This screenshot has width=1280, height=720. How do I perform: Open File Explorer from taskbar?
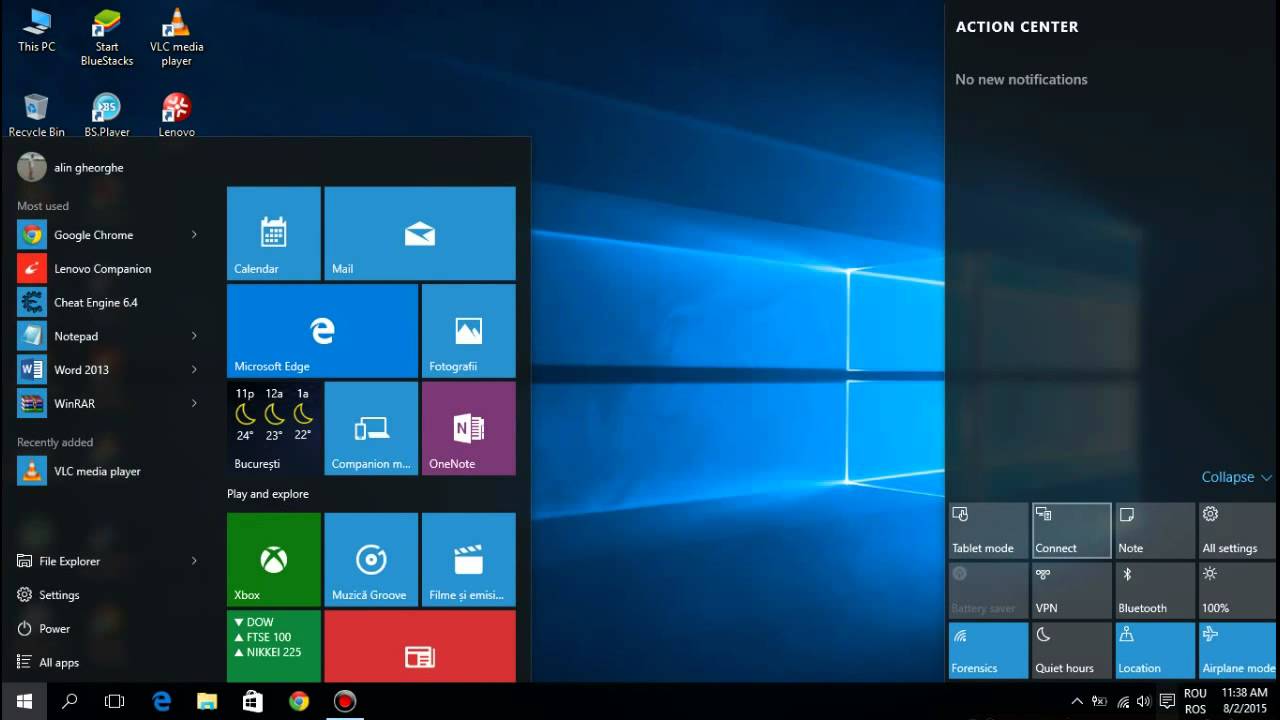coord(207,701)
